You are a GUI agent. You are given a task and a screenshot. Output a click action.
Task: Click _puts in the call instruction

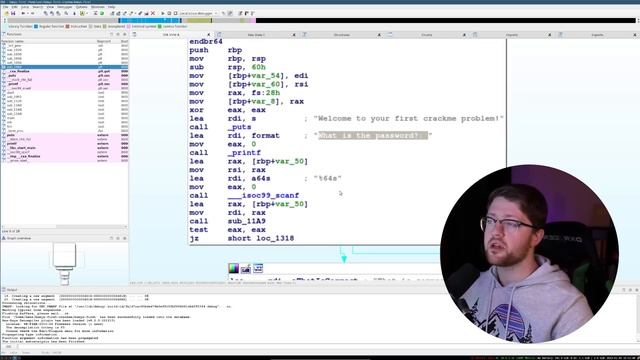pos(239,127)
